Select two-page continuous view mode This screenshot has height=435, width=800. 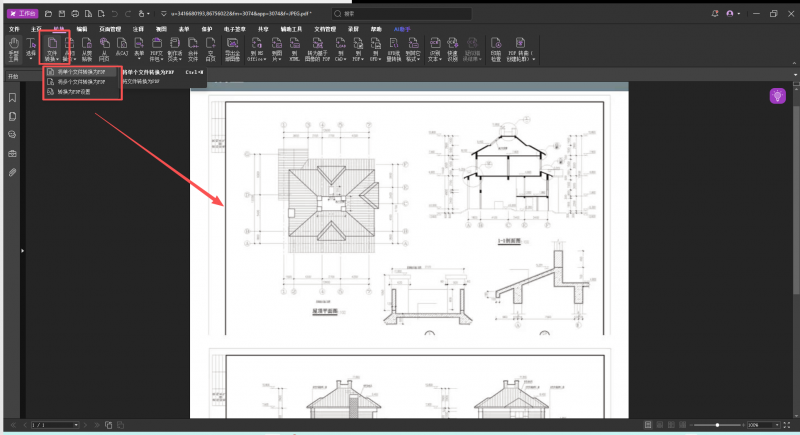click(x=682, y=425)
